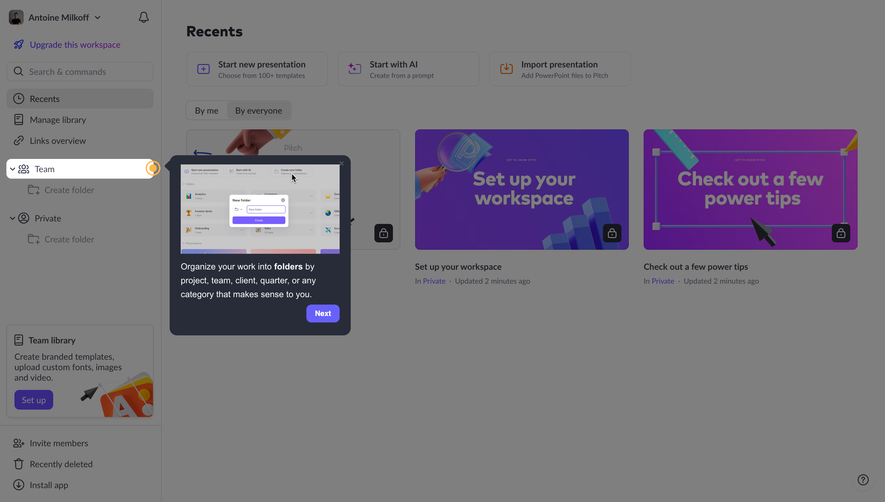Click Start with AI card

click(409, 69)
